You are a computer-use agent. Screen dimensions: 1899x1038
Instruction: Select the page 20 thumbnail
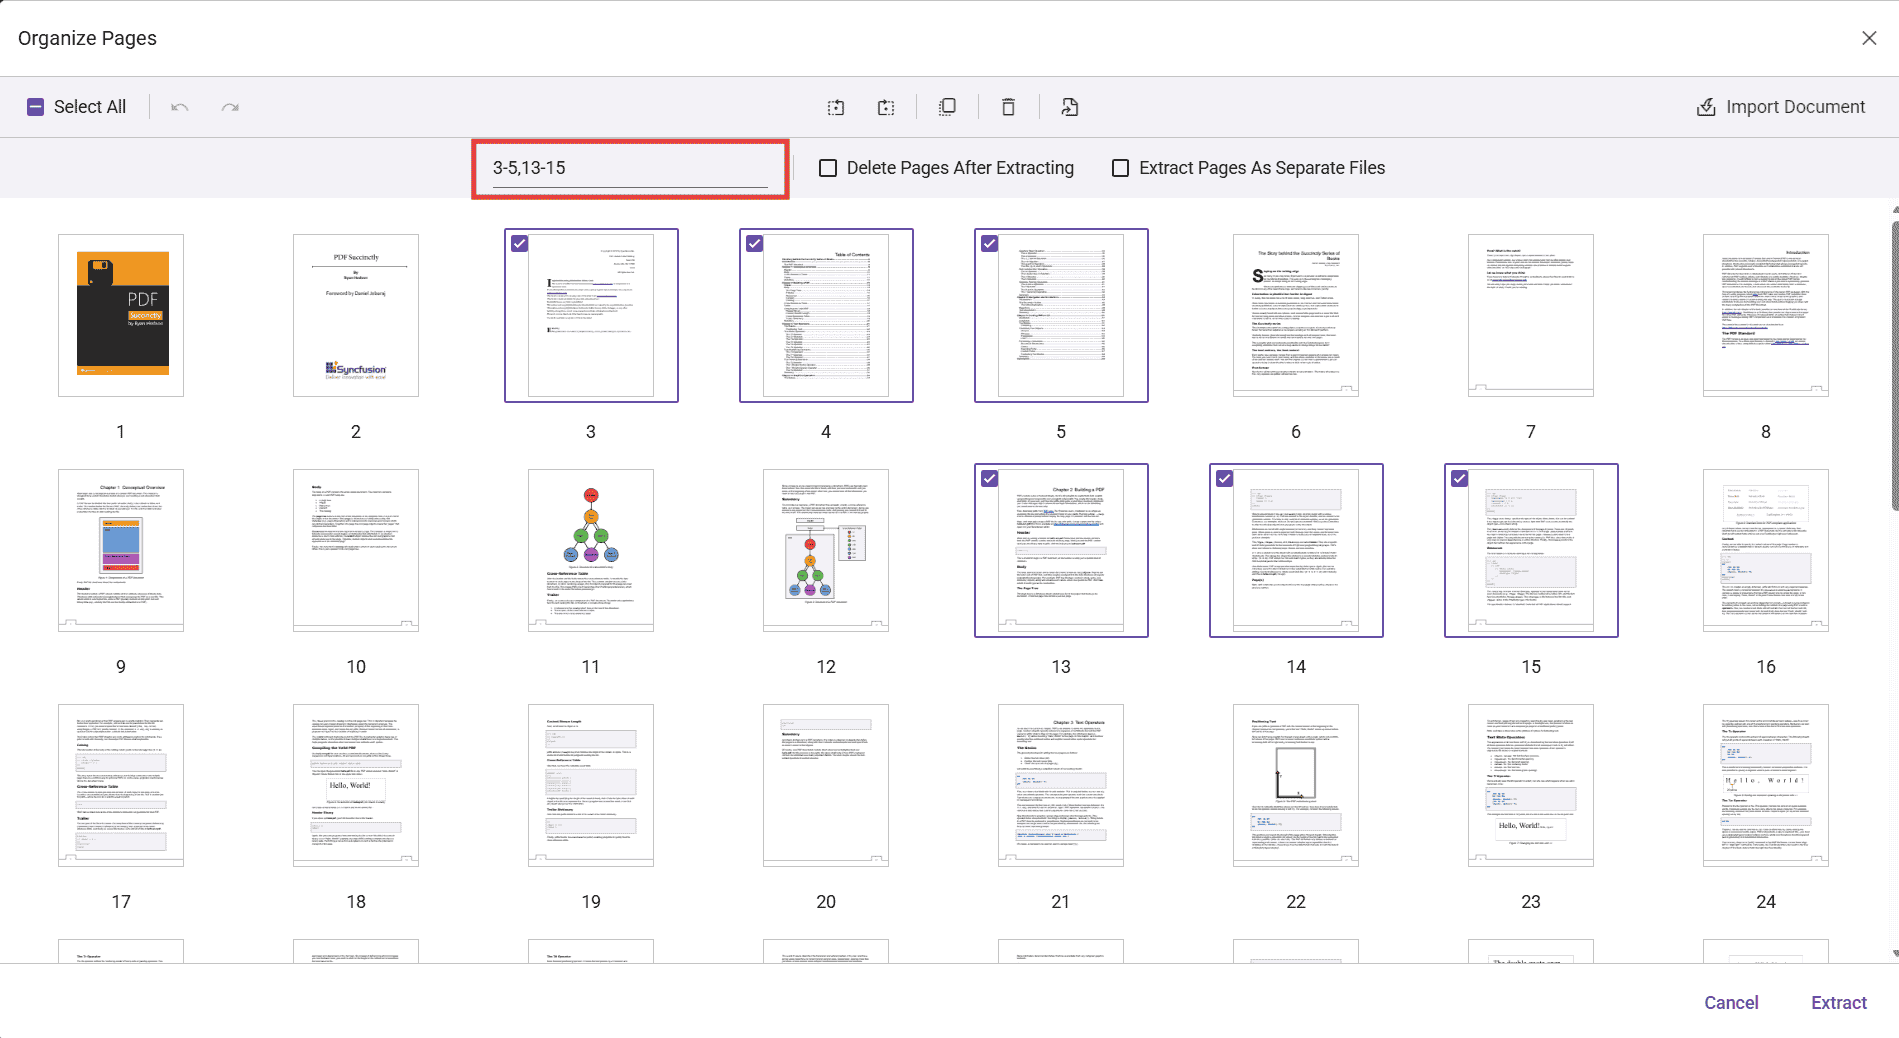point(825,785)
